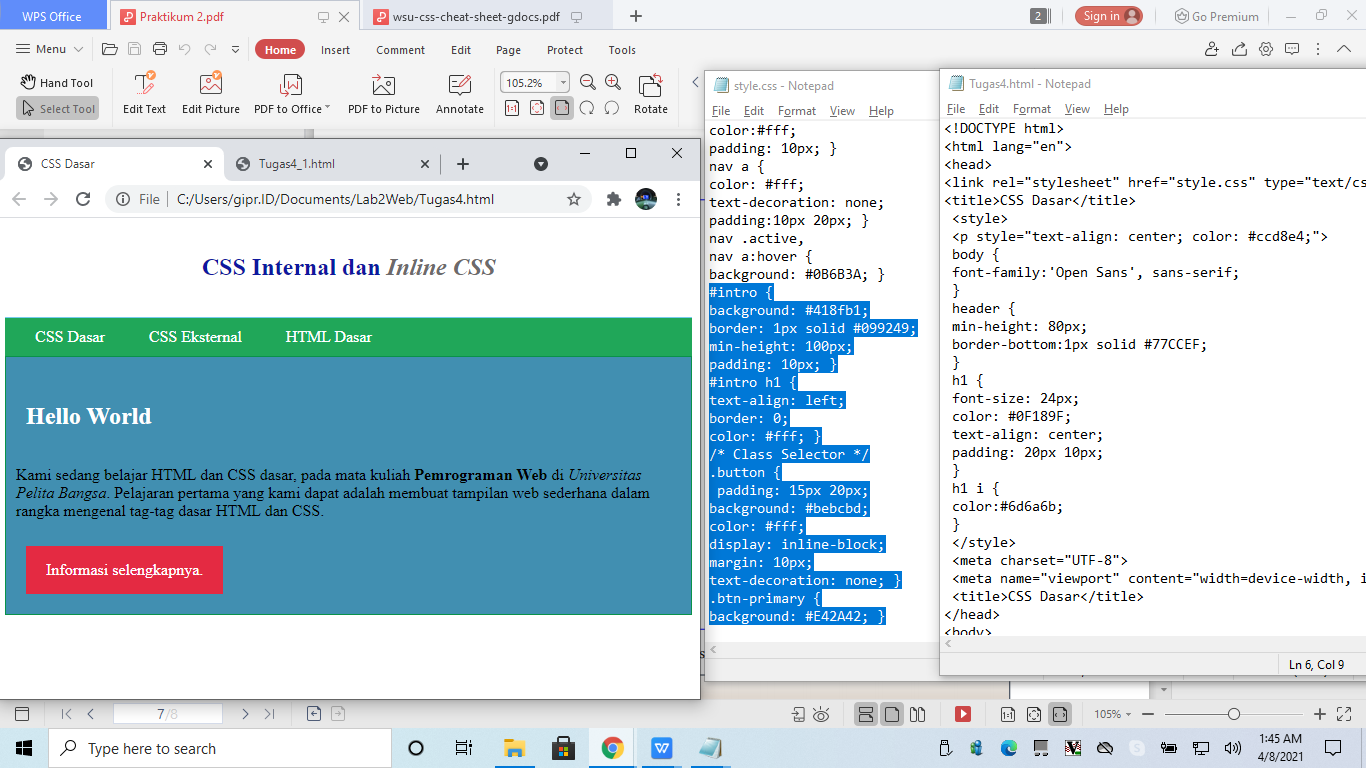The height and width of the screenshot is (768, 1366).
Task: Click the Informasi selengkapnya button
Action: (124, 569)
